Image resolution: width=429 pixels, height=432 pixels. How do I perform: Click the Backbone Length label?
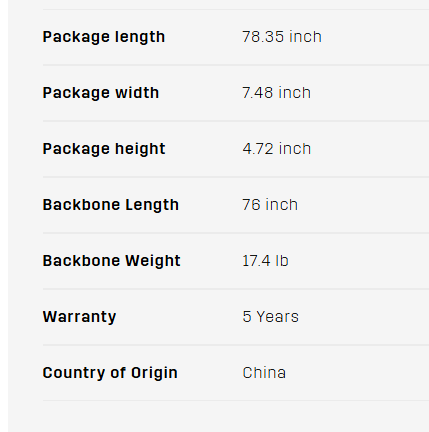pos(111,205)
